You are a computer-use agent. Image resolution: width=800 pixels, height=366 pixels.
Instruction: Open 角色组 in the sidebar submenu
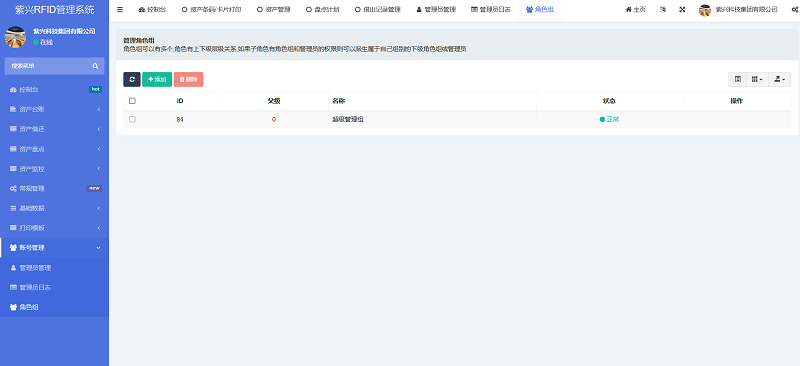click(54, 307)
